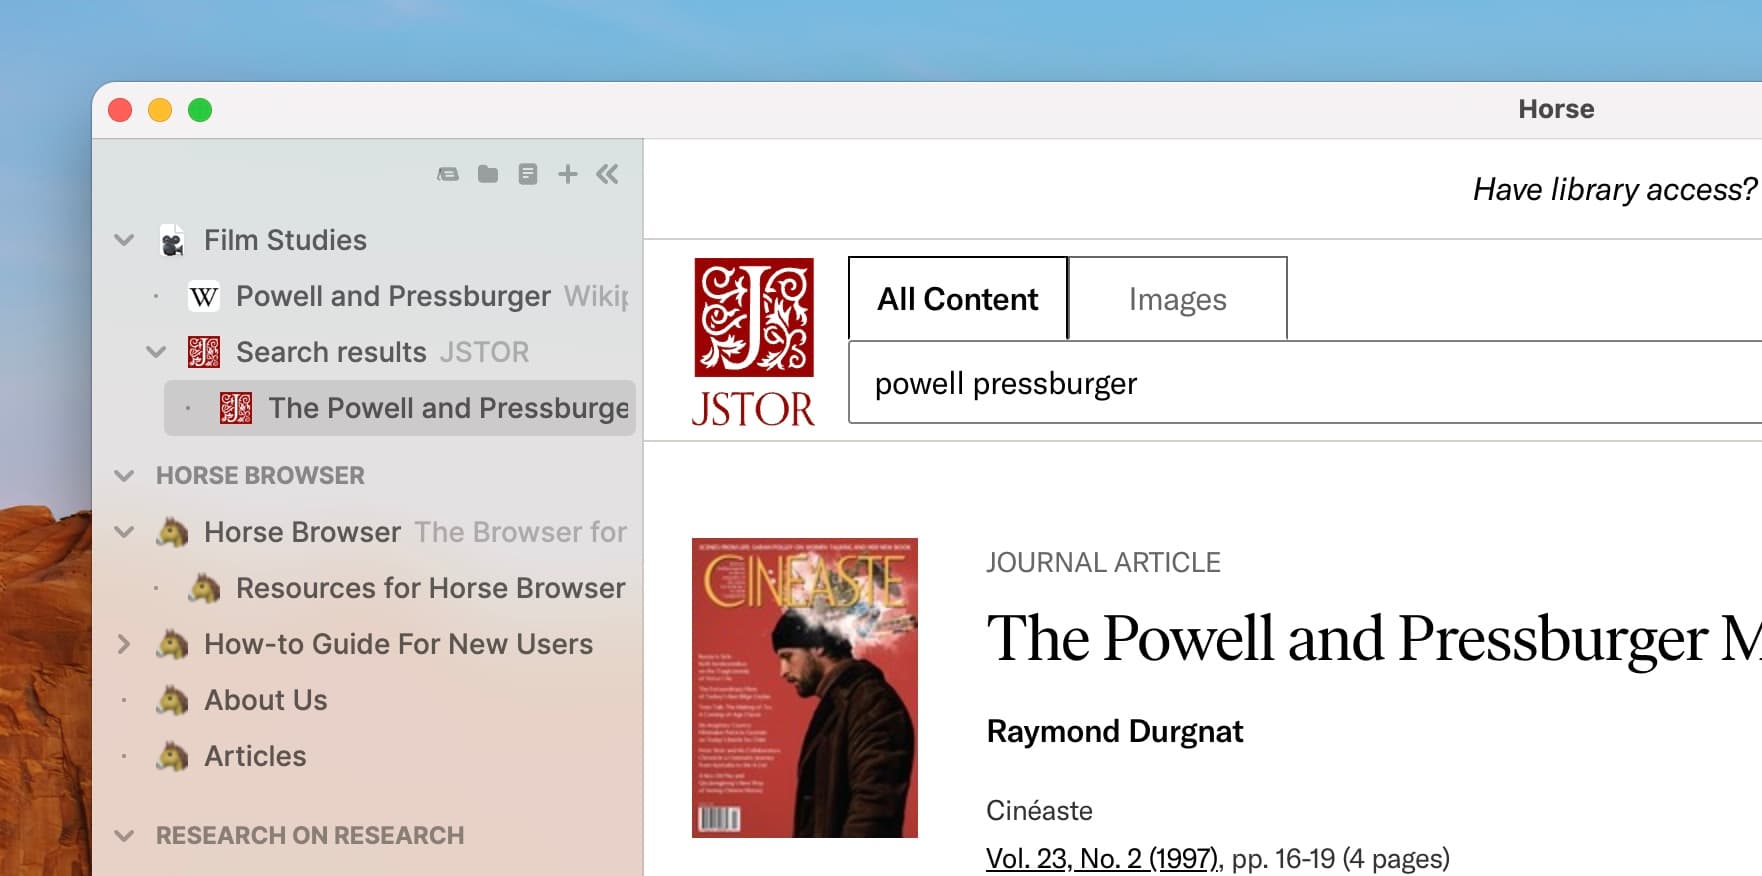Collapse the Horse Browser page branch

124,532
